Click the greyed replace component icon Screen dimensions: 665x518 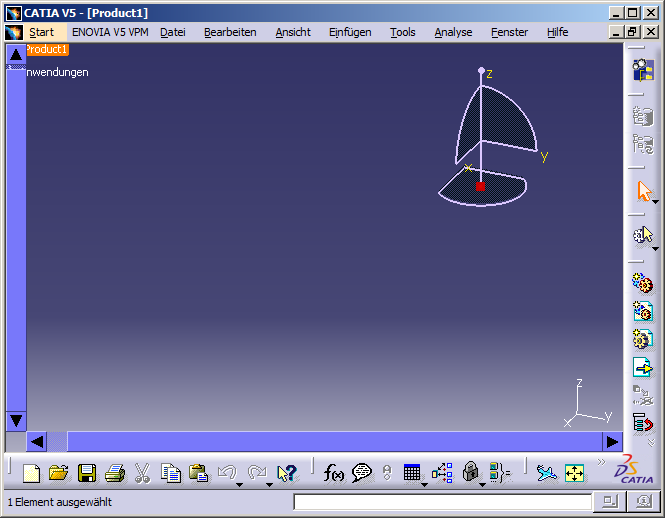(x=643, y=395)
